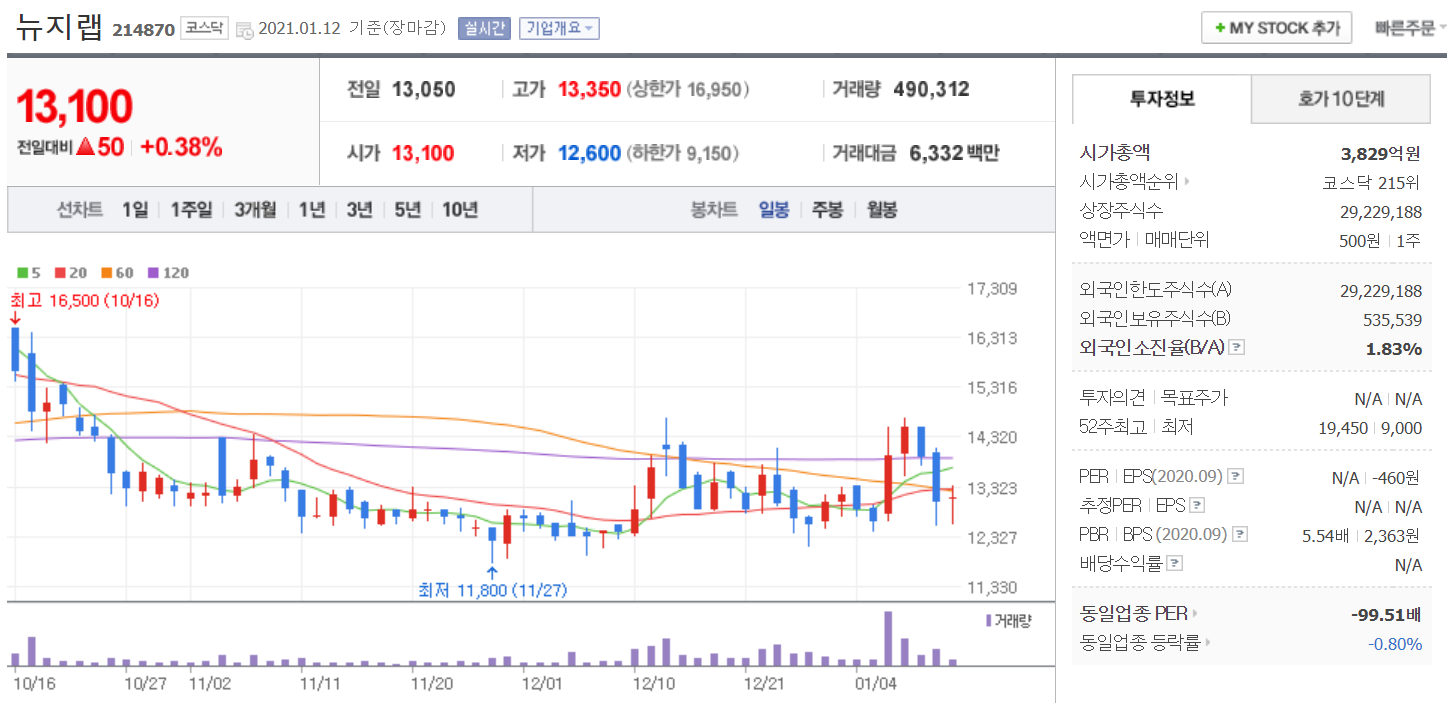Image resolution: width=1449 pixels, height=703 pixels.
Task: Click arrow icon beside 동일업종 등락률
Action: (x=1208, y=643)
